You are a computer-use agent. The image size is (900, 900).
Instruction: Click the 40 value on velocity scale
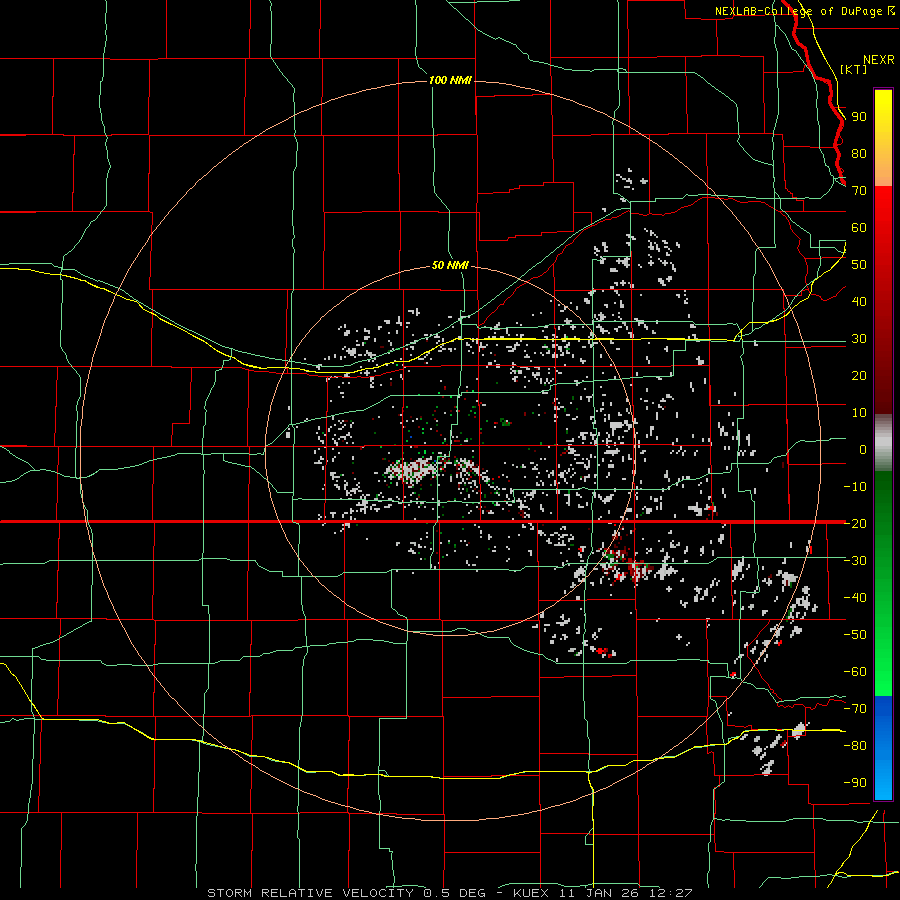pos(859,301)
